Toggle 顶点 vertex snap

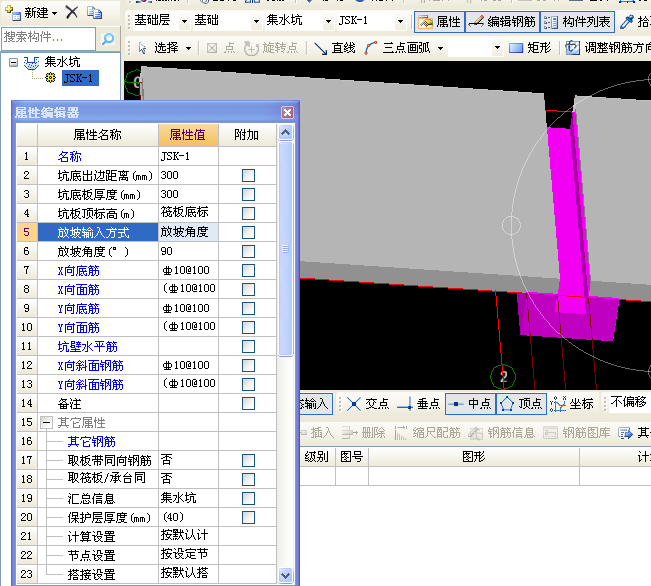pyautogui.click(x=521, y=404)
